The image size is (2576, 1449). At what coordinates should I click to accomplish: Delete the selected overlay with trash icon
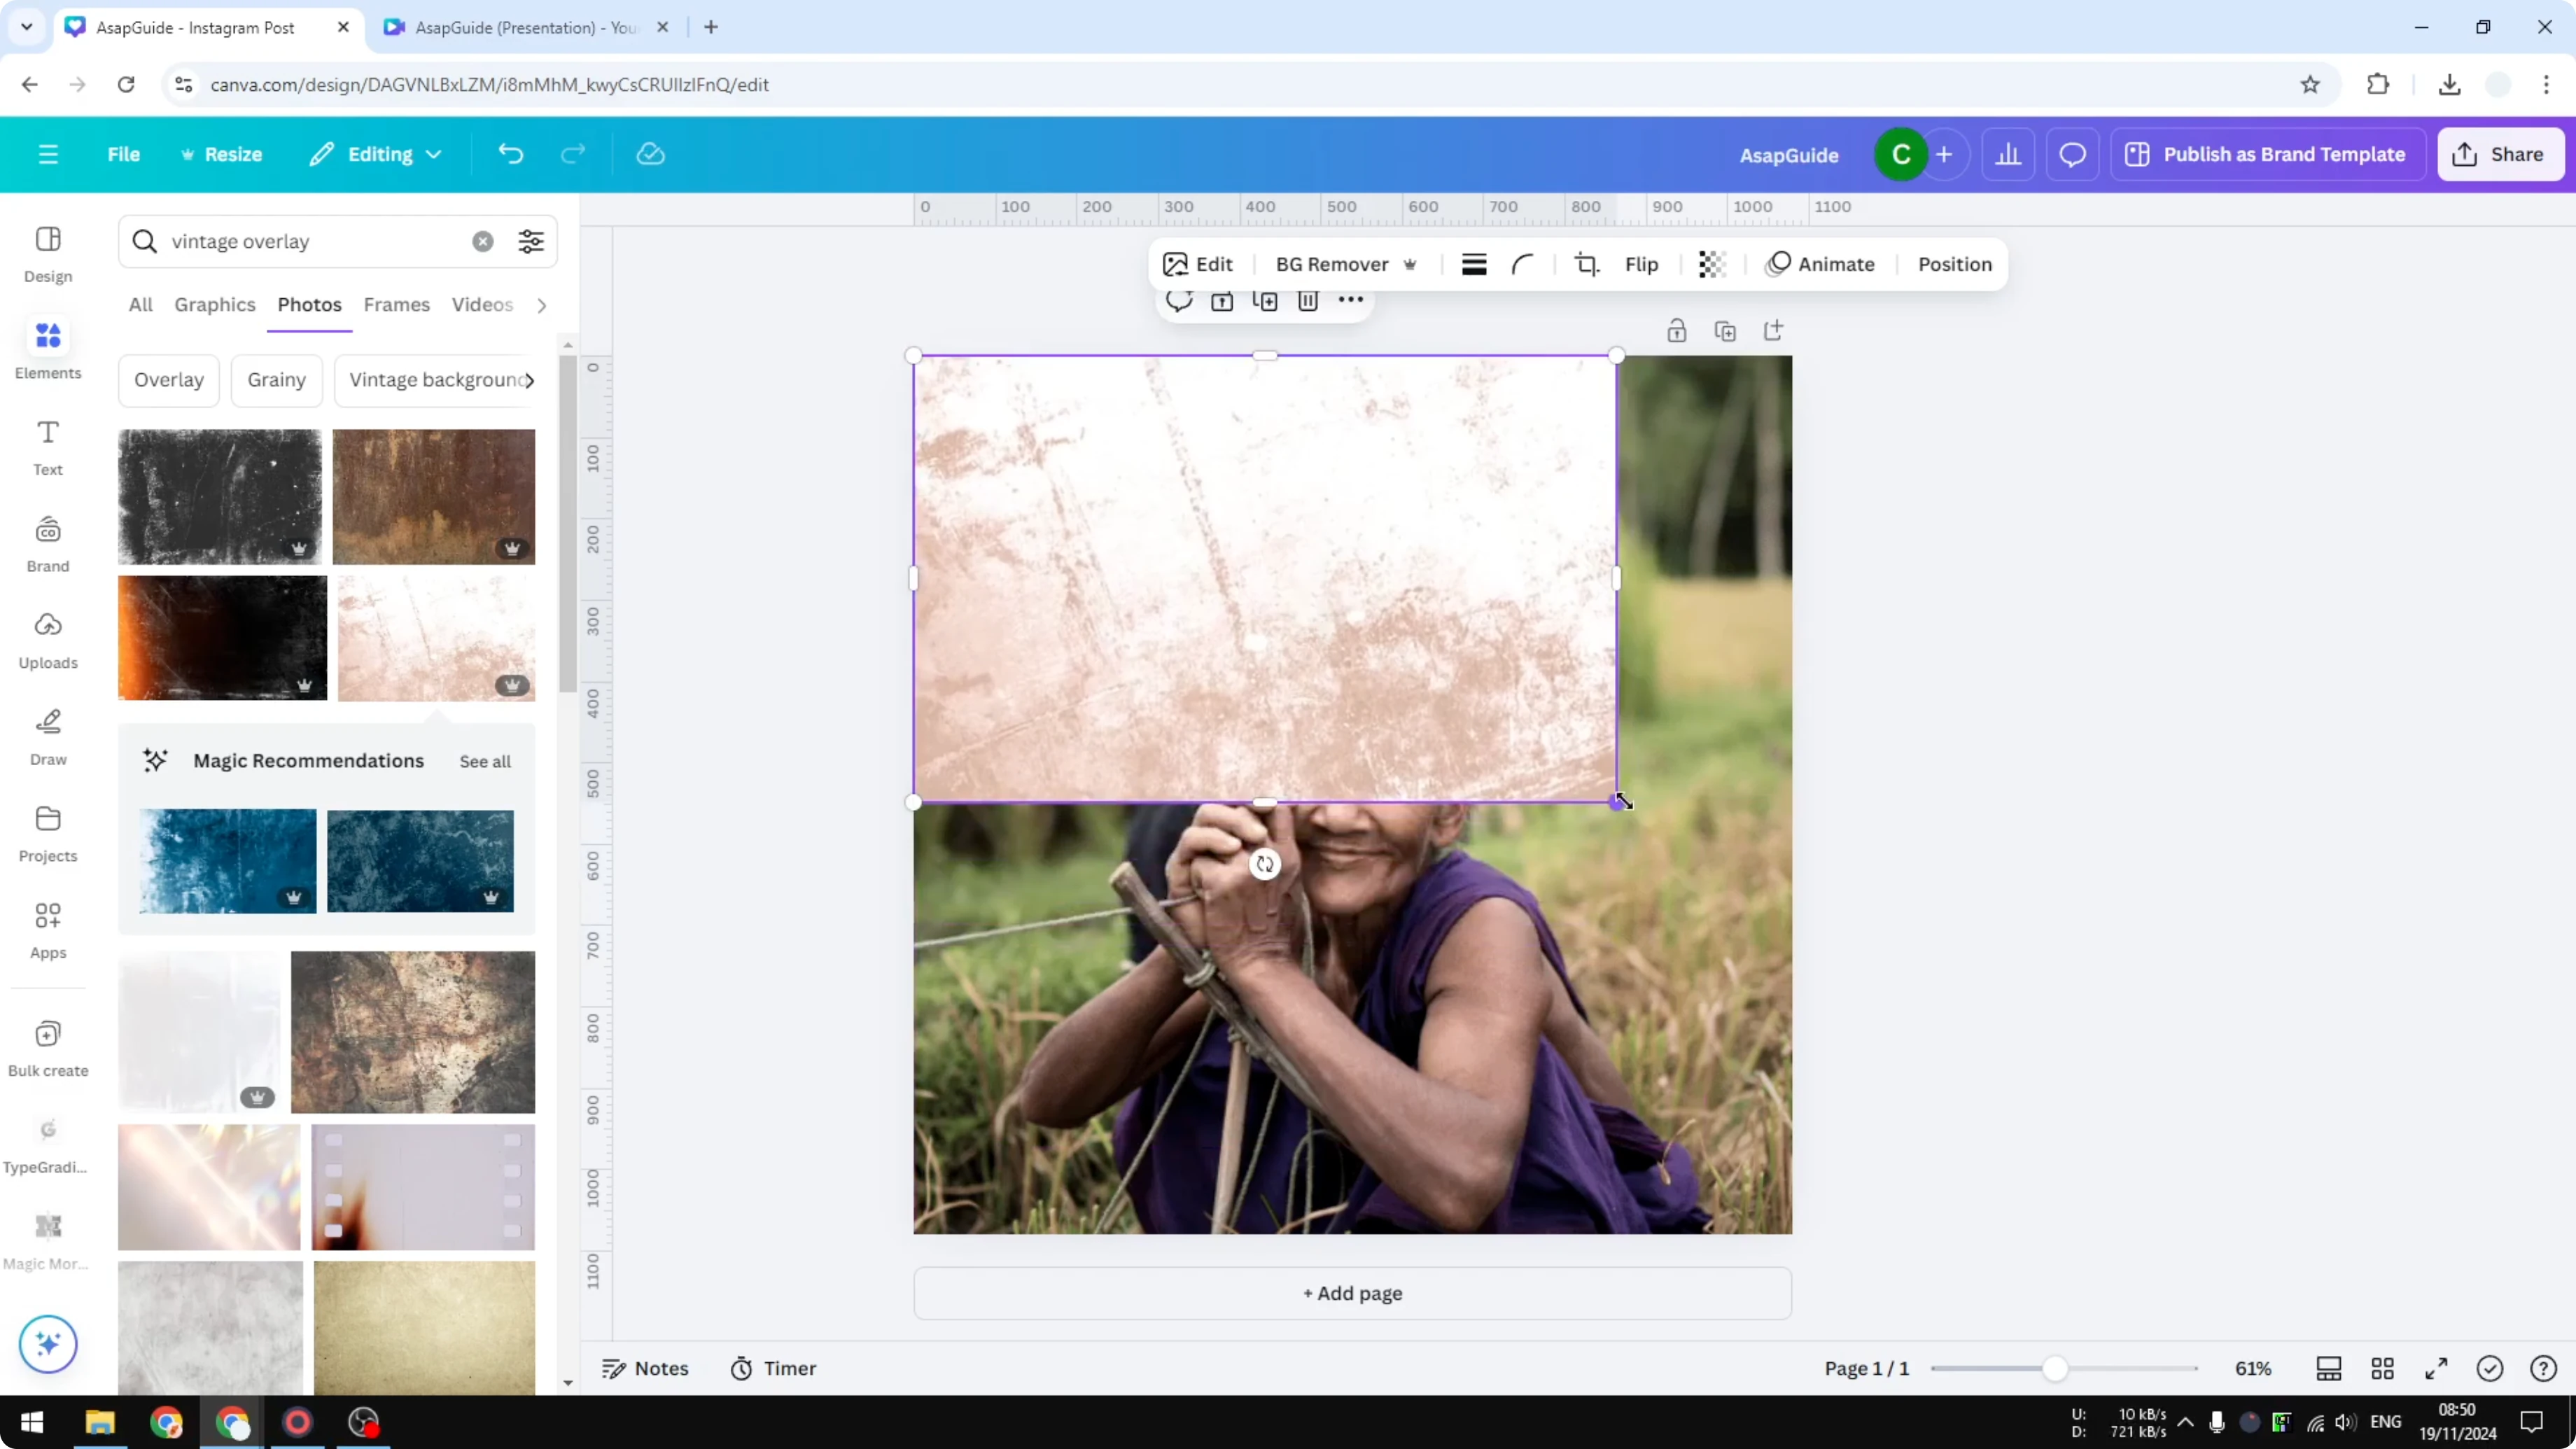pos(1308,300)
